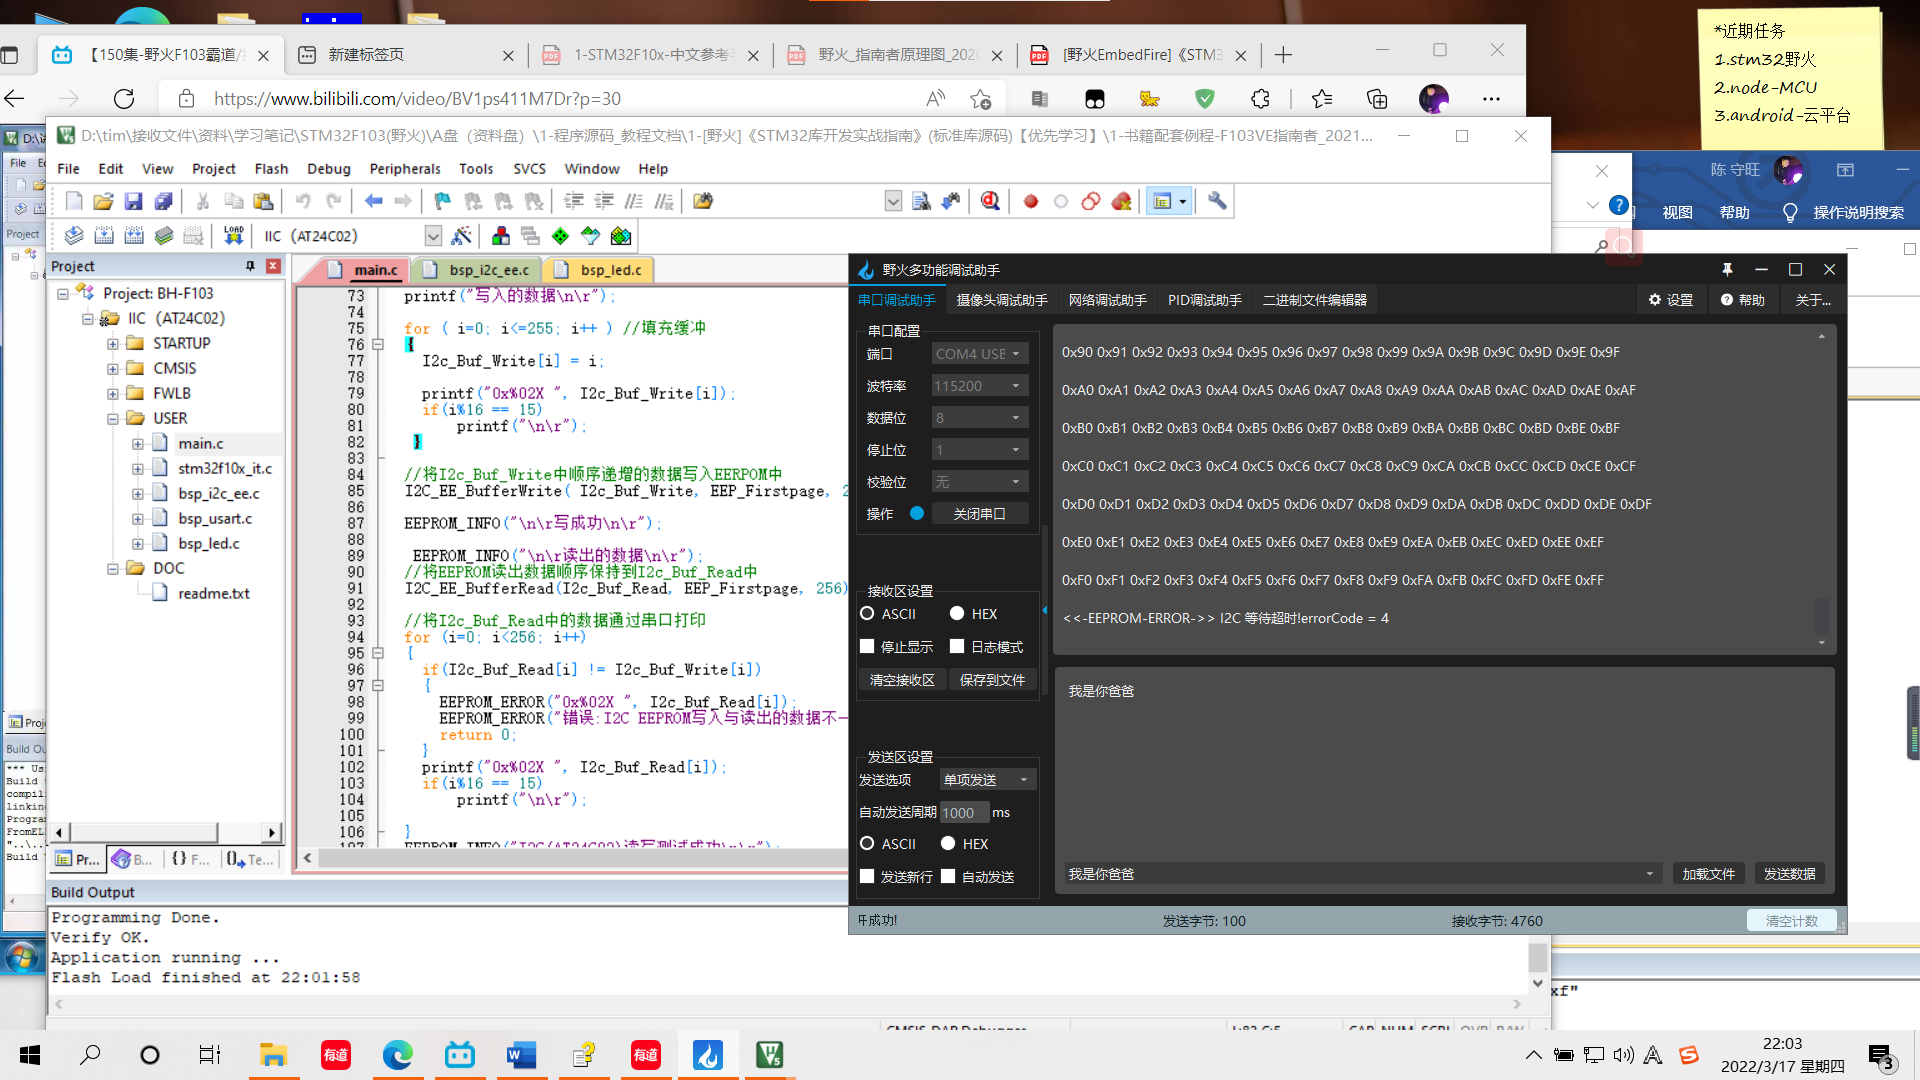The image size is (1920, 1080).
Task: Open the Peripherals menu in Keil
Action: [405, 169]
